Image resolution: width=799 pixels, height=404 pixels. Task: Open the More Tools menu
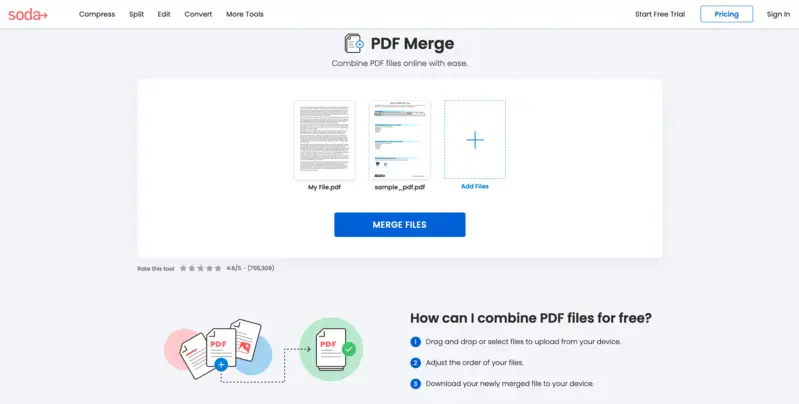[x=245, y=14]
